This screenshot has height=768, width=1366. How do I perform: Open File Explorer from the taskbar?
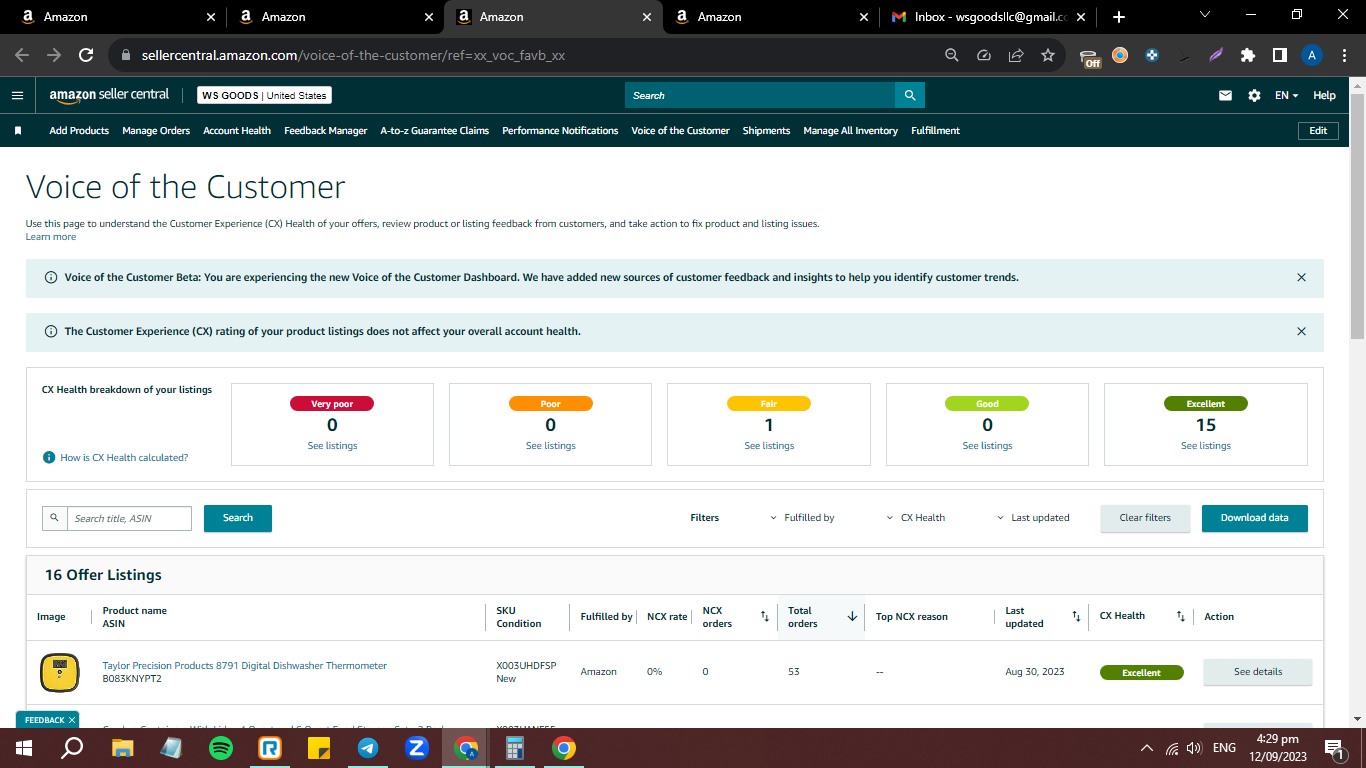click(x=123, y=748)
